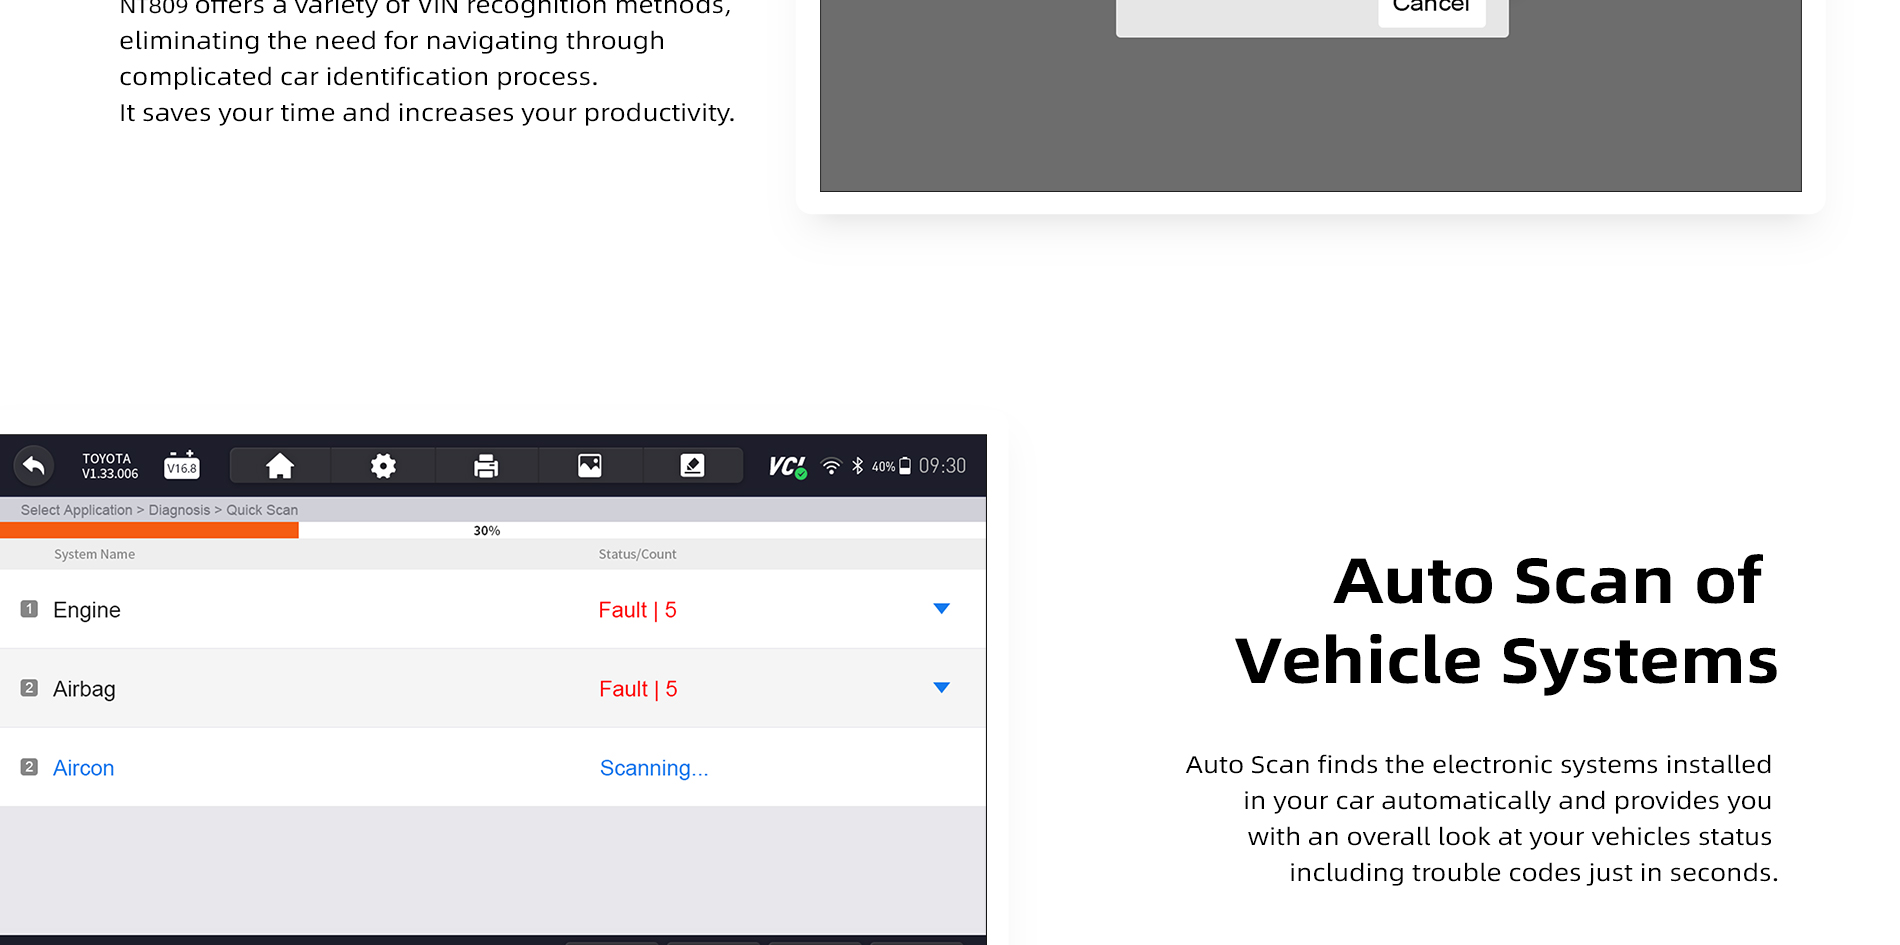Tap the Bluetooth status icon
The image size is (1900, 945).
pyautogui.click(x=857, y=466)
